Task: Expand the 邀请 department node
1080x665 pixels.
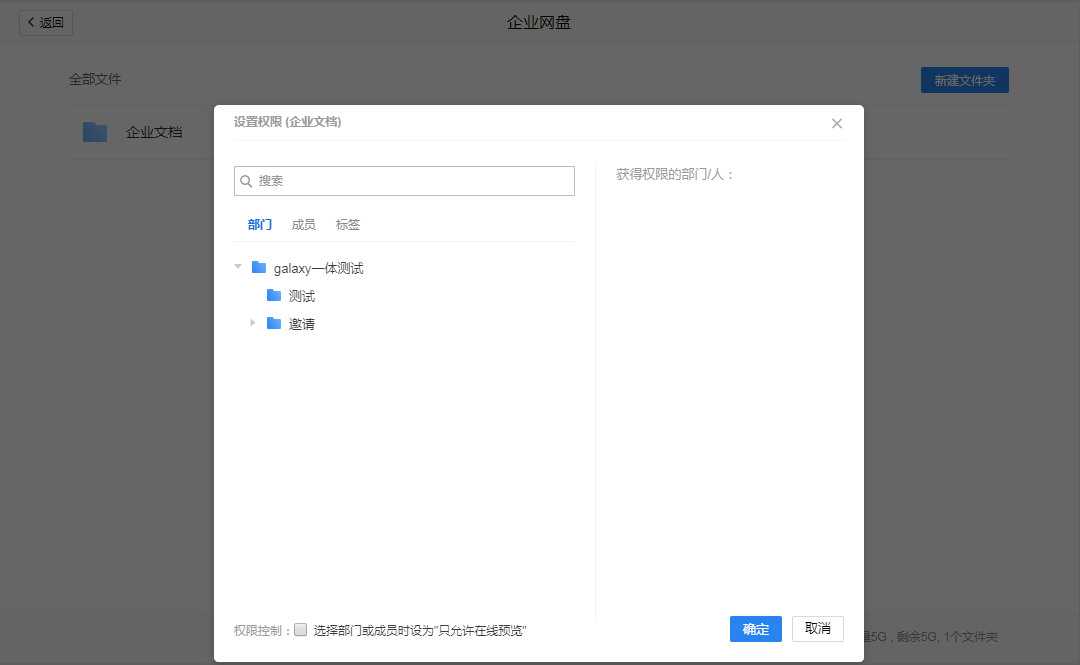Action: click(x=253, y=323)
